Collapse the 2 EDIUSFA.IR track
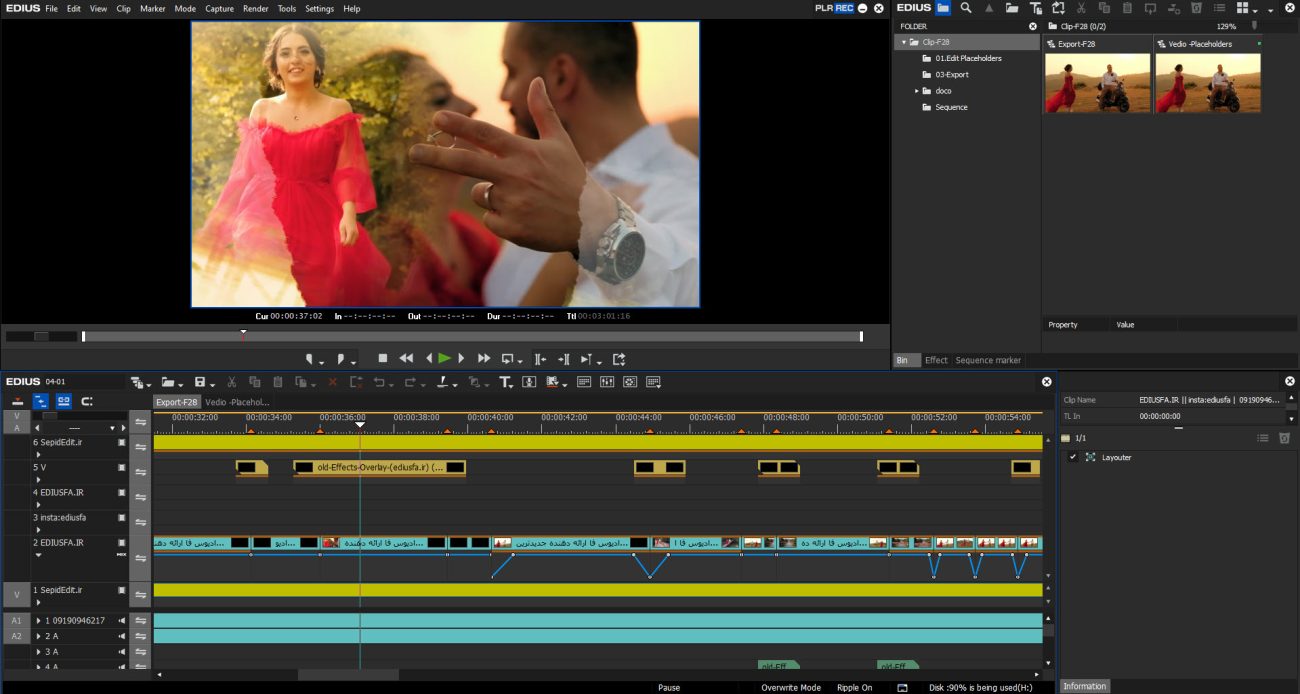Screen dimensions: 1300x694 pos(38,555)
